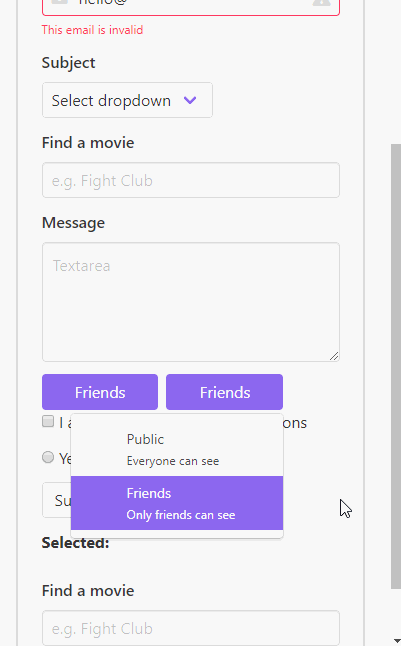Click the purple chevron in Subject dropdown
The width and height of the screenshot is (401, 646).
click(190, 100)
